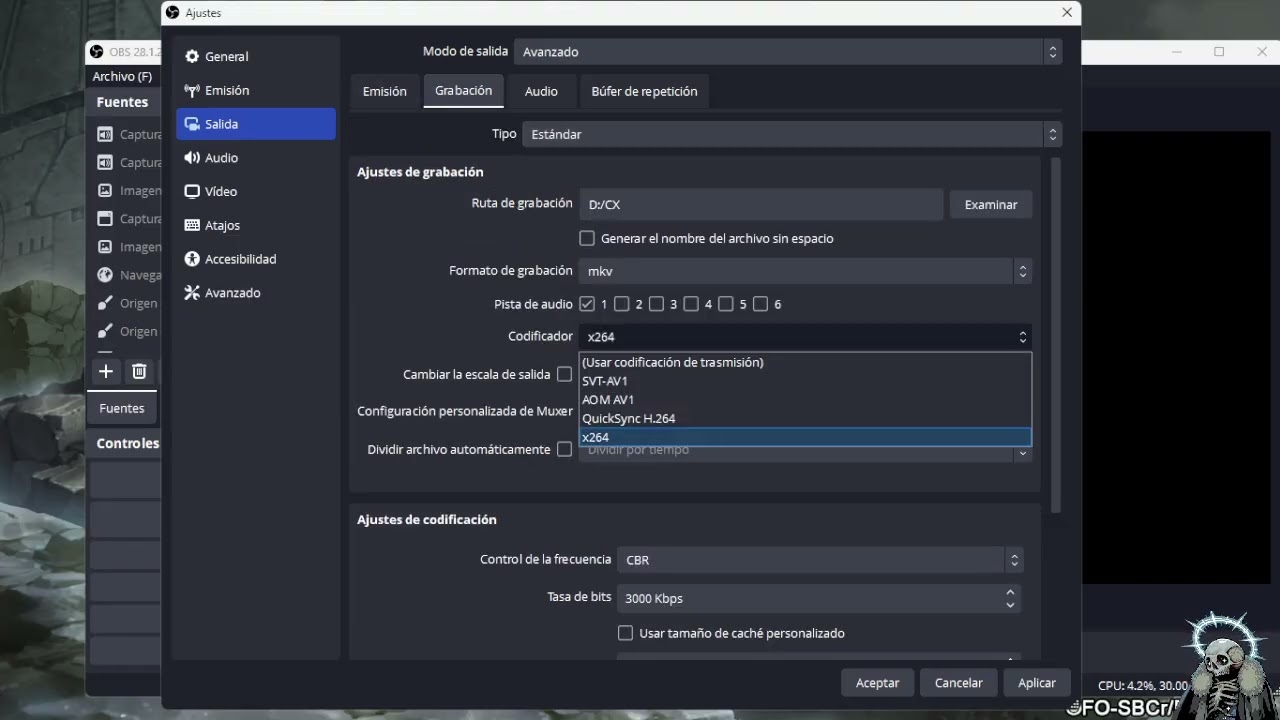Open General settings with gear icon
Screen dimensions: 1280x720
click(x=192, y=57)
